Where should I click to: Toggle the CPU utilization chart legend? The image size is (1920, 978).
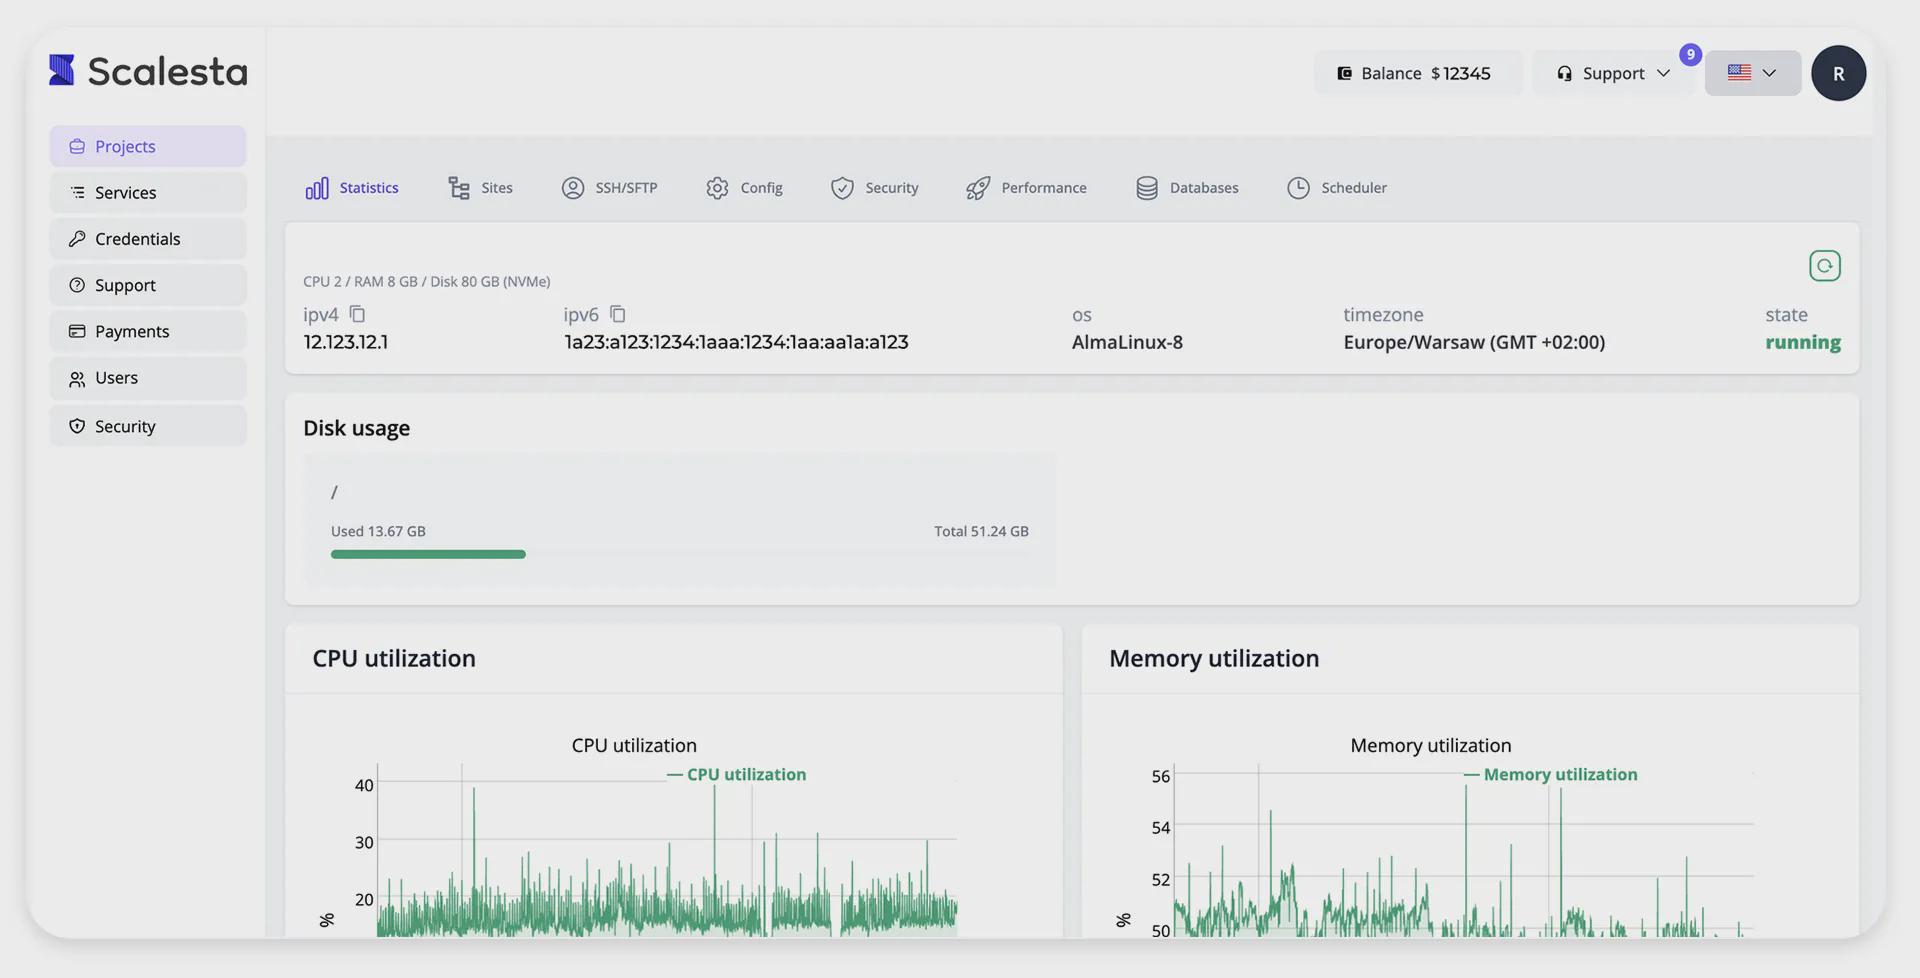point(737,774)
